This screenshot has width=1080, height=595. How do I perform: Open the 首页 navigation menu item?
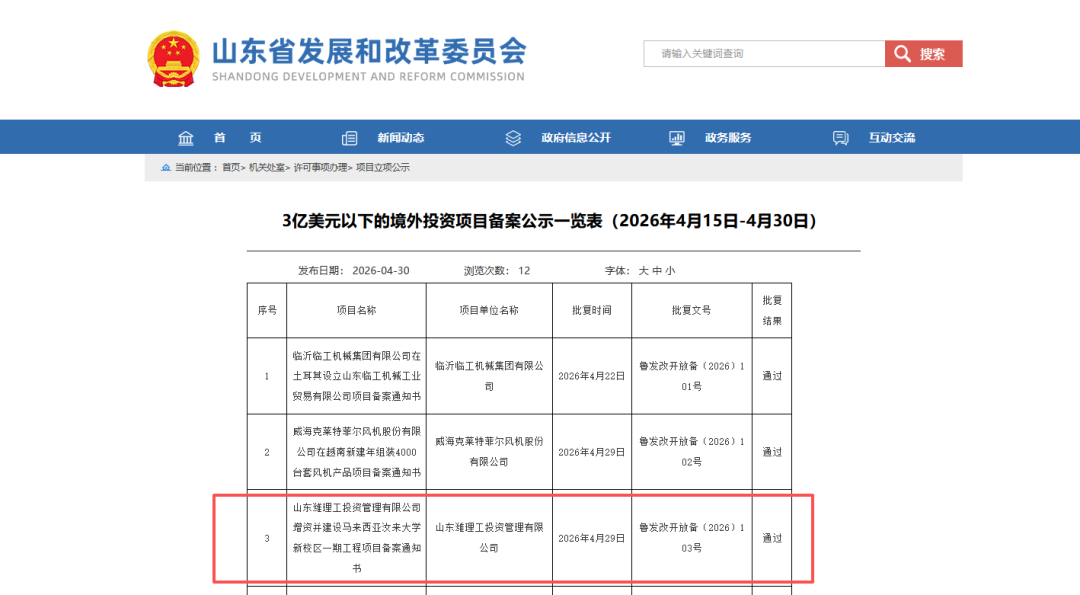point(237,138)
